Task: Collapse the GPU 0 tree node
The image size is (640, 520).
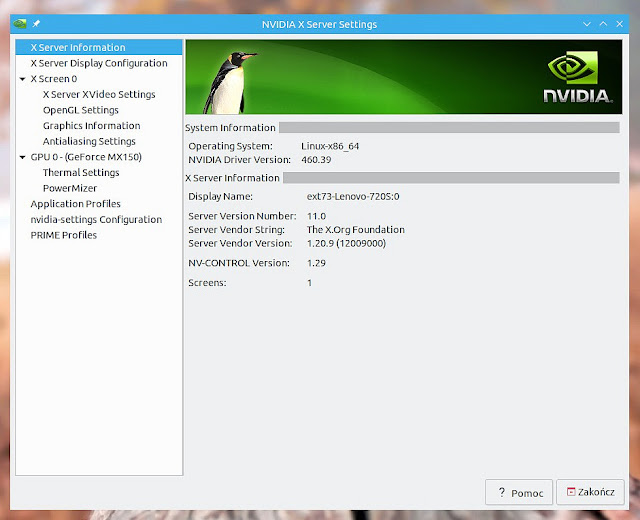Action: (x=22, y=157)
